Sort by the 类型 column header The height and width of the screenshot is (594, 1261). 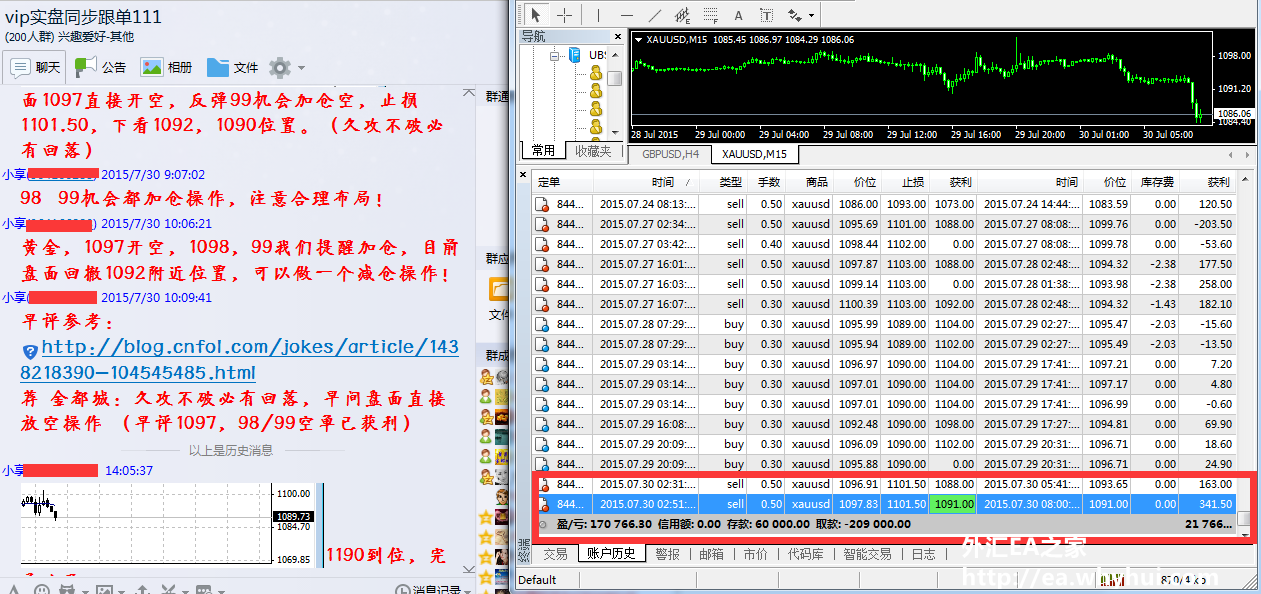point(722,182)
